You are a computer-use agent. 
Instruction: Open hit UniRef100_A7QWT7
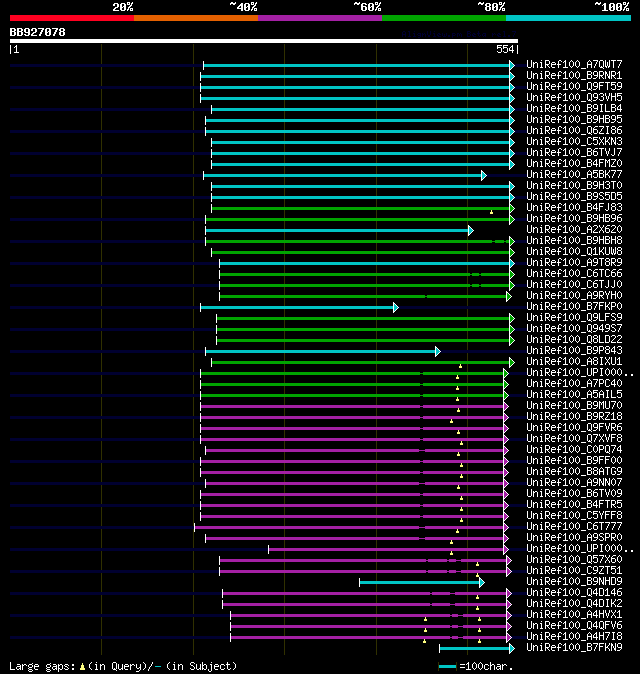(x=574, y=64)
